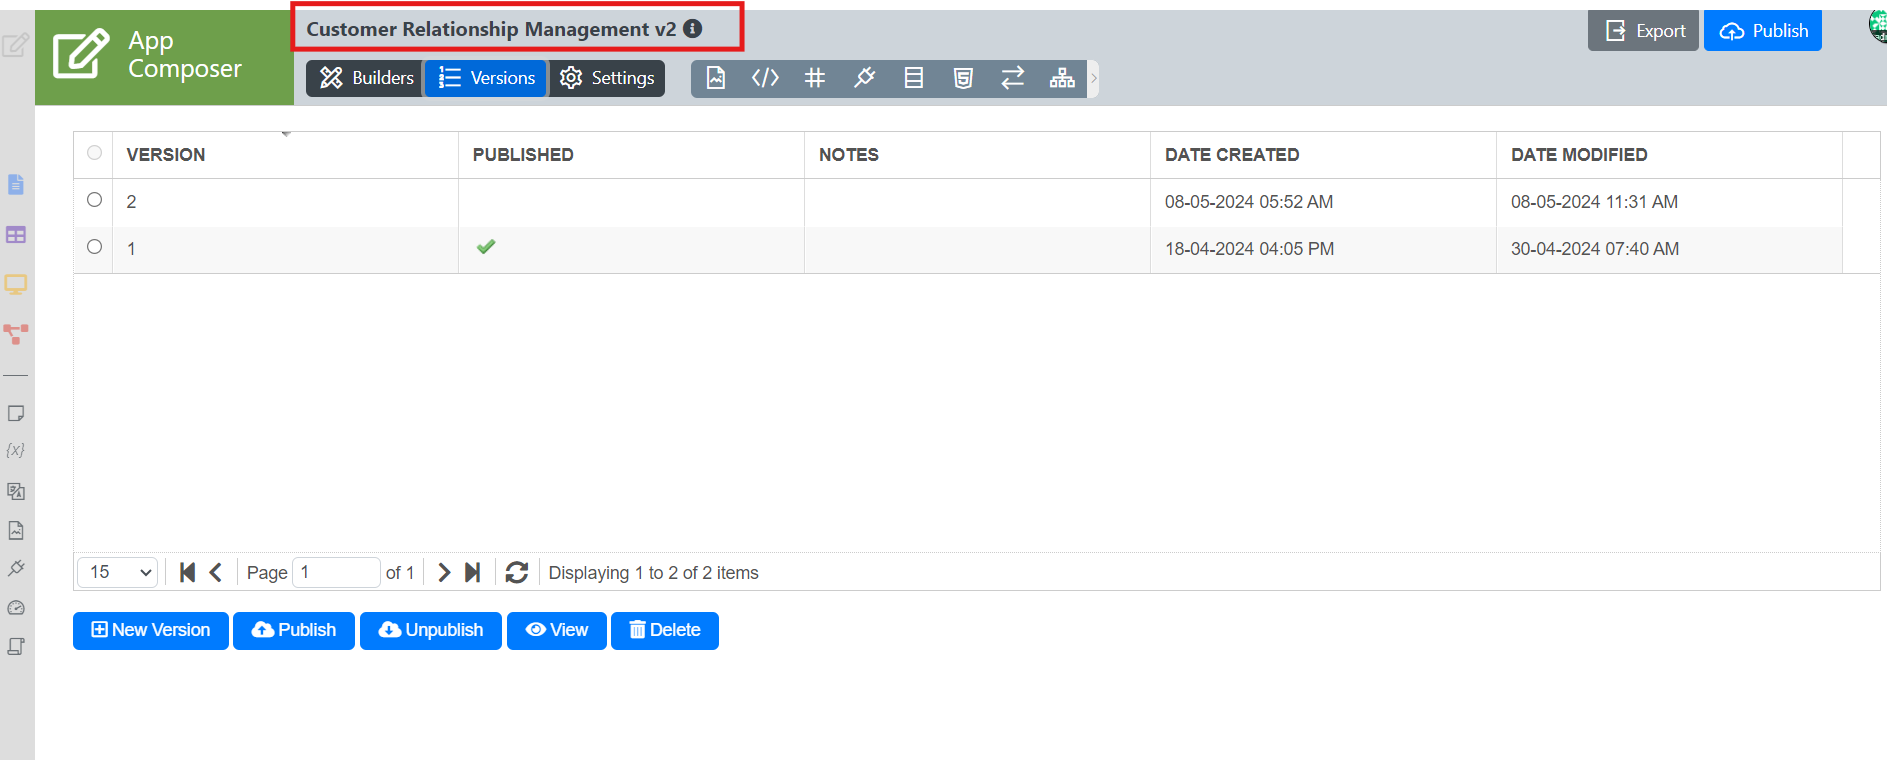Expand the toolbar overflow chevron
The height and width of the screenshot is (760, 1887).
point(1094,78)
